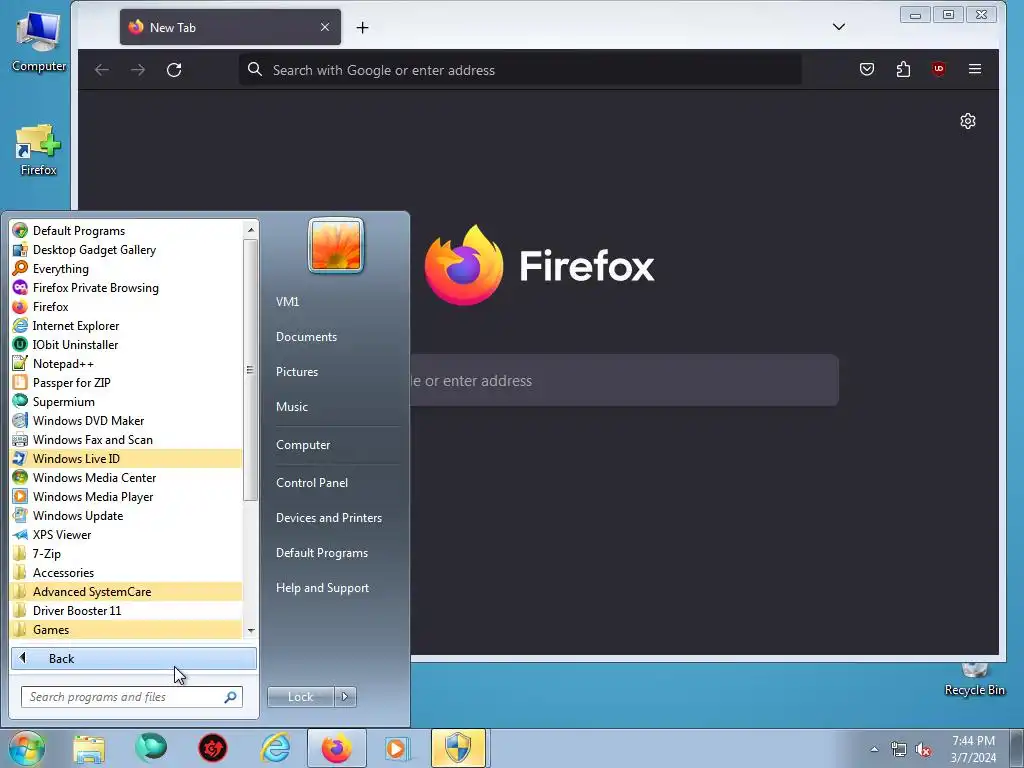Click the Supermium taskbar icon
The image size is (1024, 768).
coord(151,748)
